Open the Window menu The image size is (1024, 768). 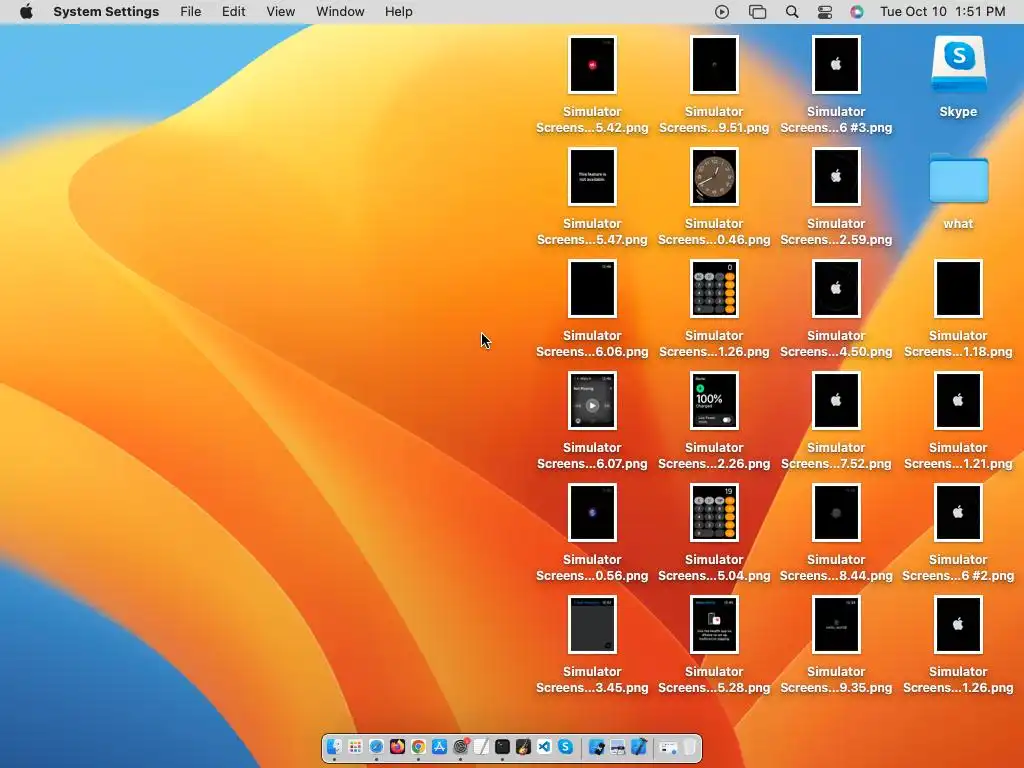click(x=340, y=12)
